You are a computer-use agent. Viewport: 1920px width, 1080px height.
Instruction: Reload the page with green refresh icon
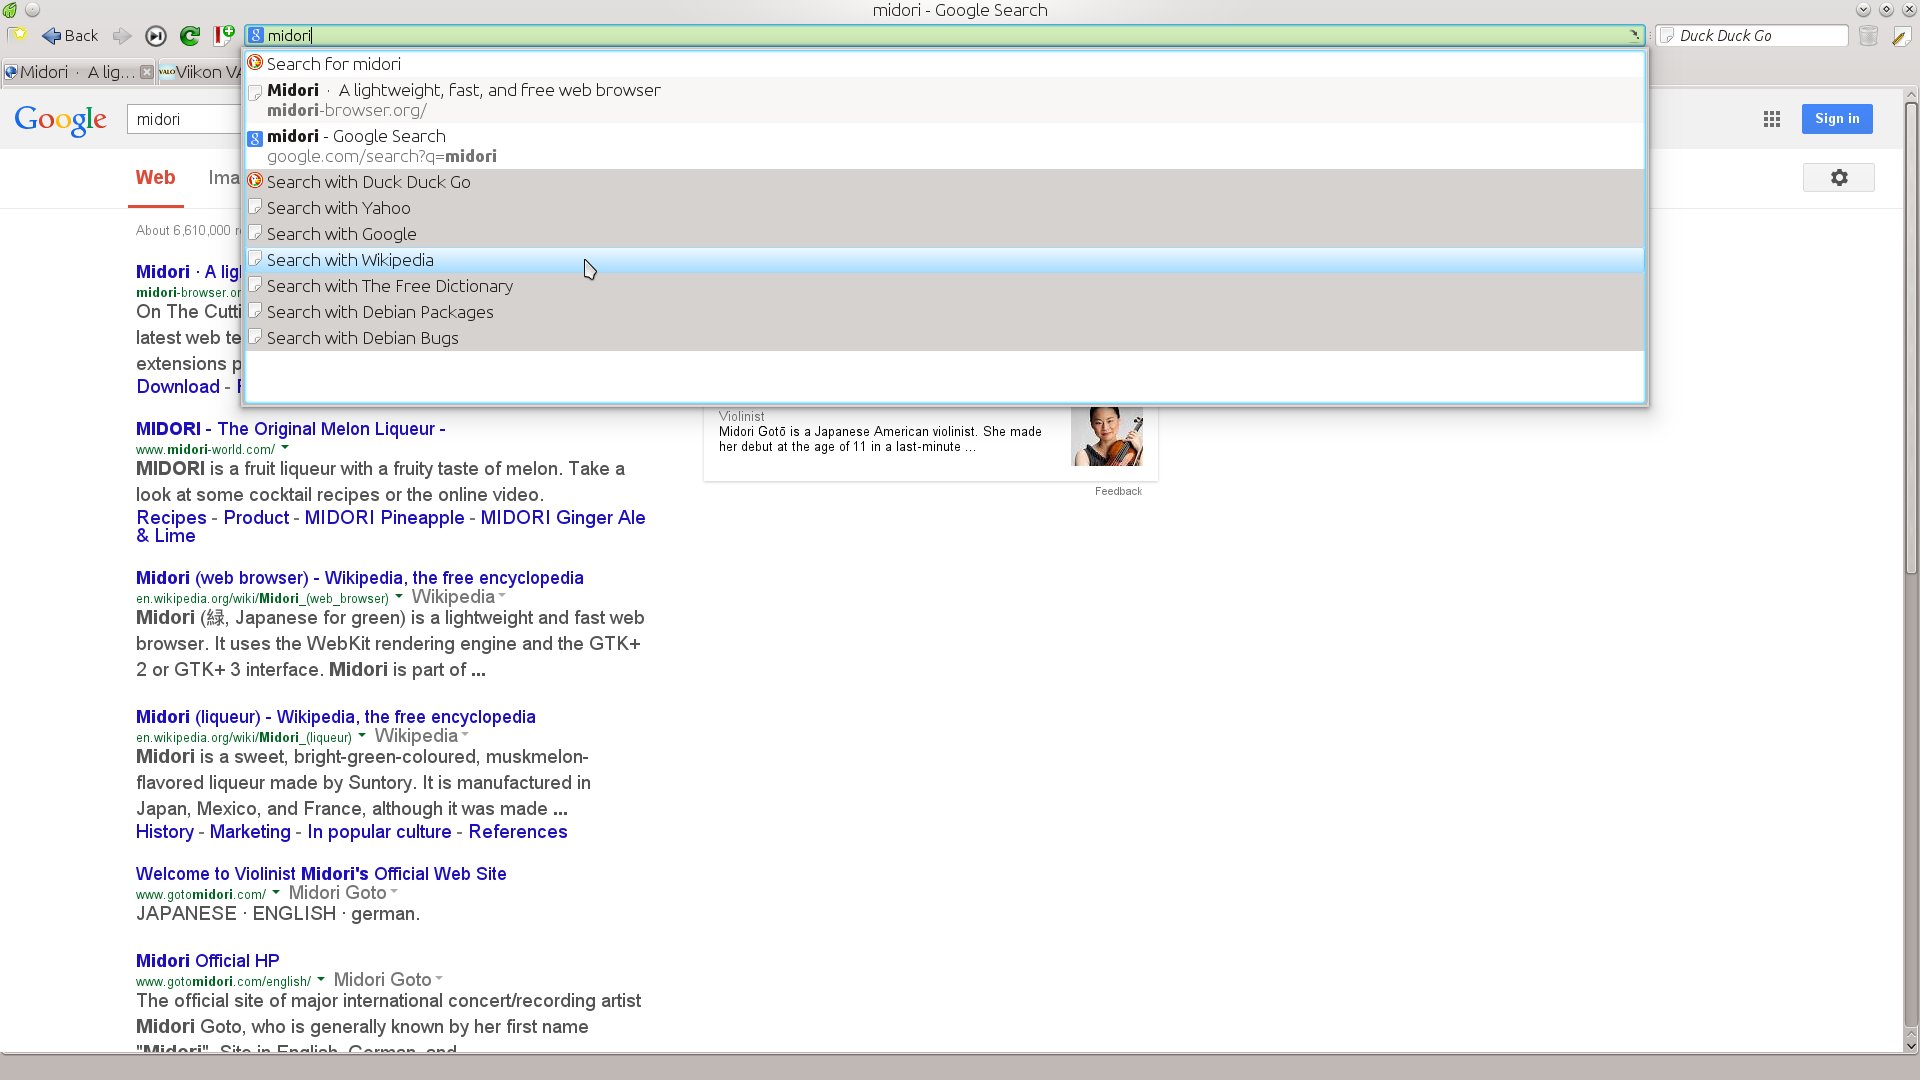pyautogui.click(x=189, y=36)
